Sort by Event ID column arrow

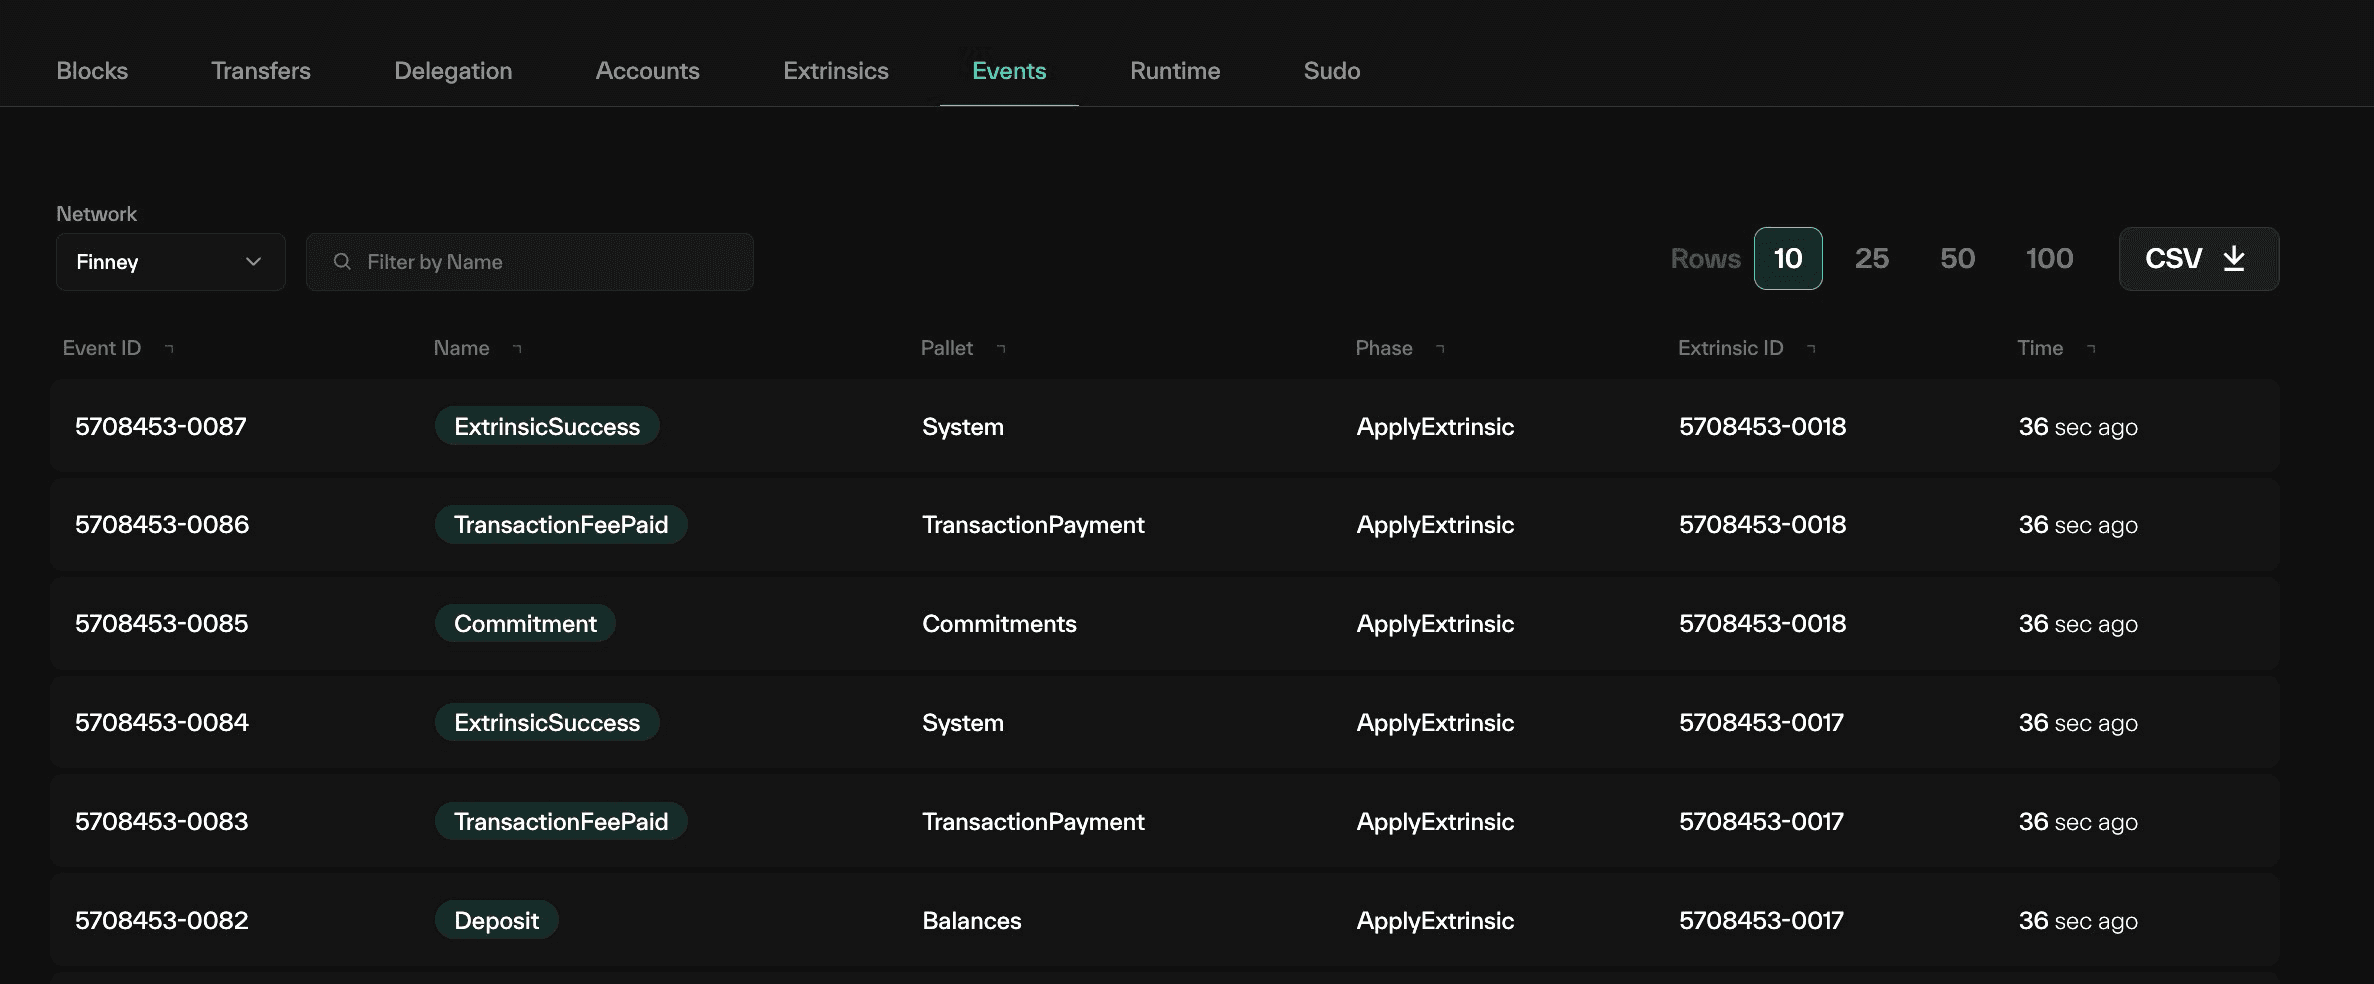pyautogui.click(x=169, y=348)
